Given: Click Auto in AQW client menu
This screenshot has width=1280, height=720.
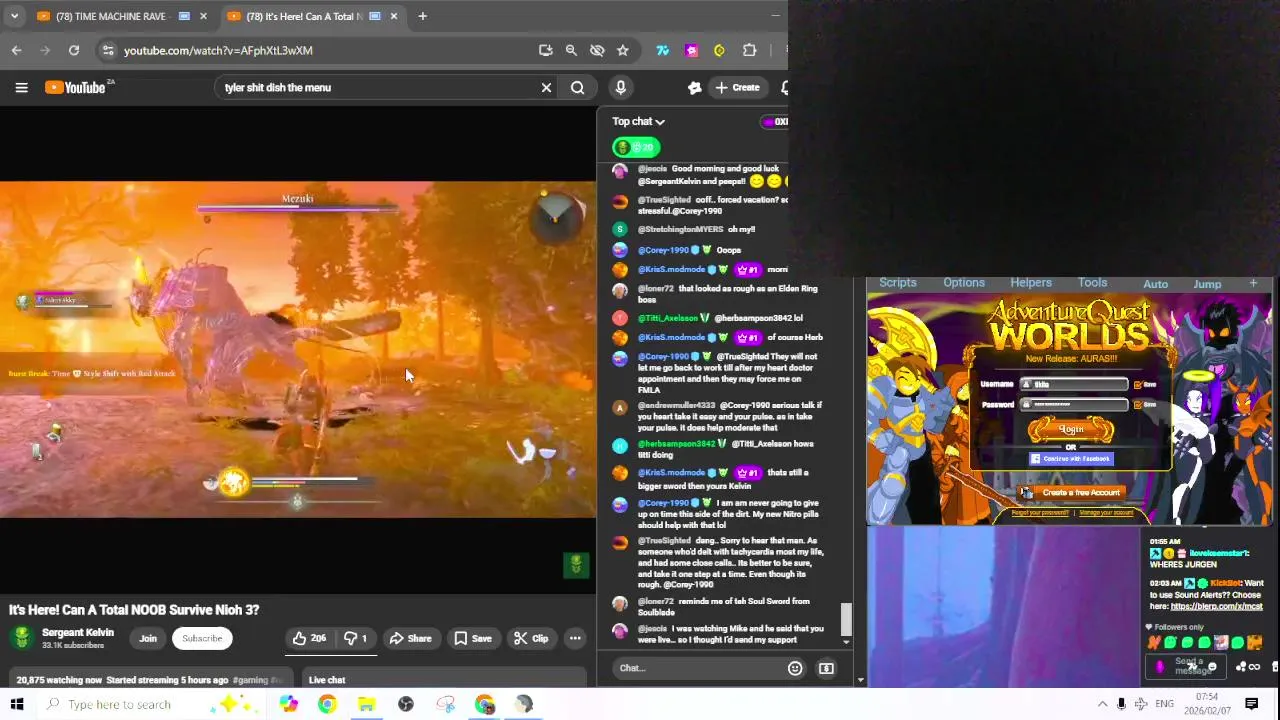Looking at the screenshot, I should pyautogui.click(x=1155, y=284).
